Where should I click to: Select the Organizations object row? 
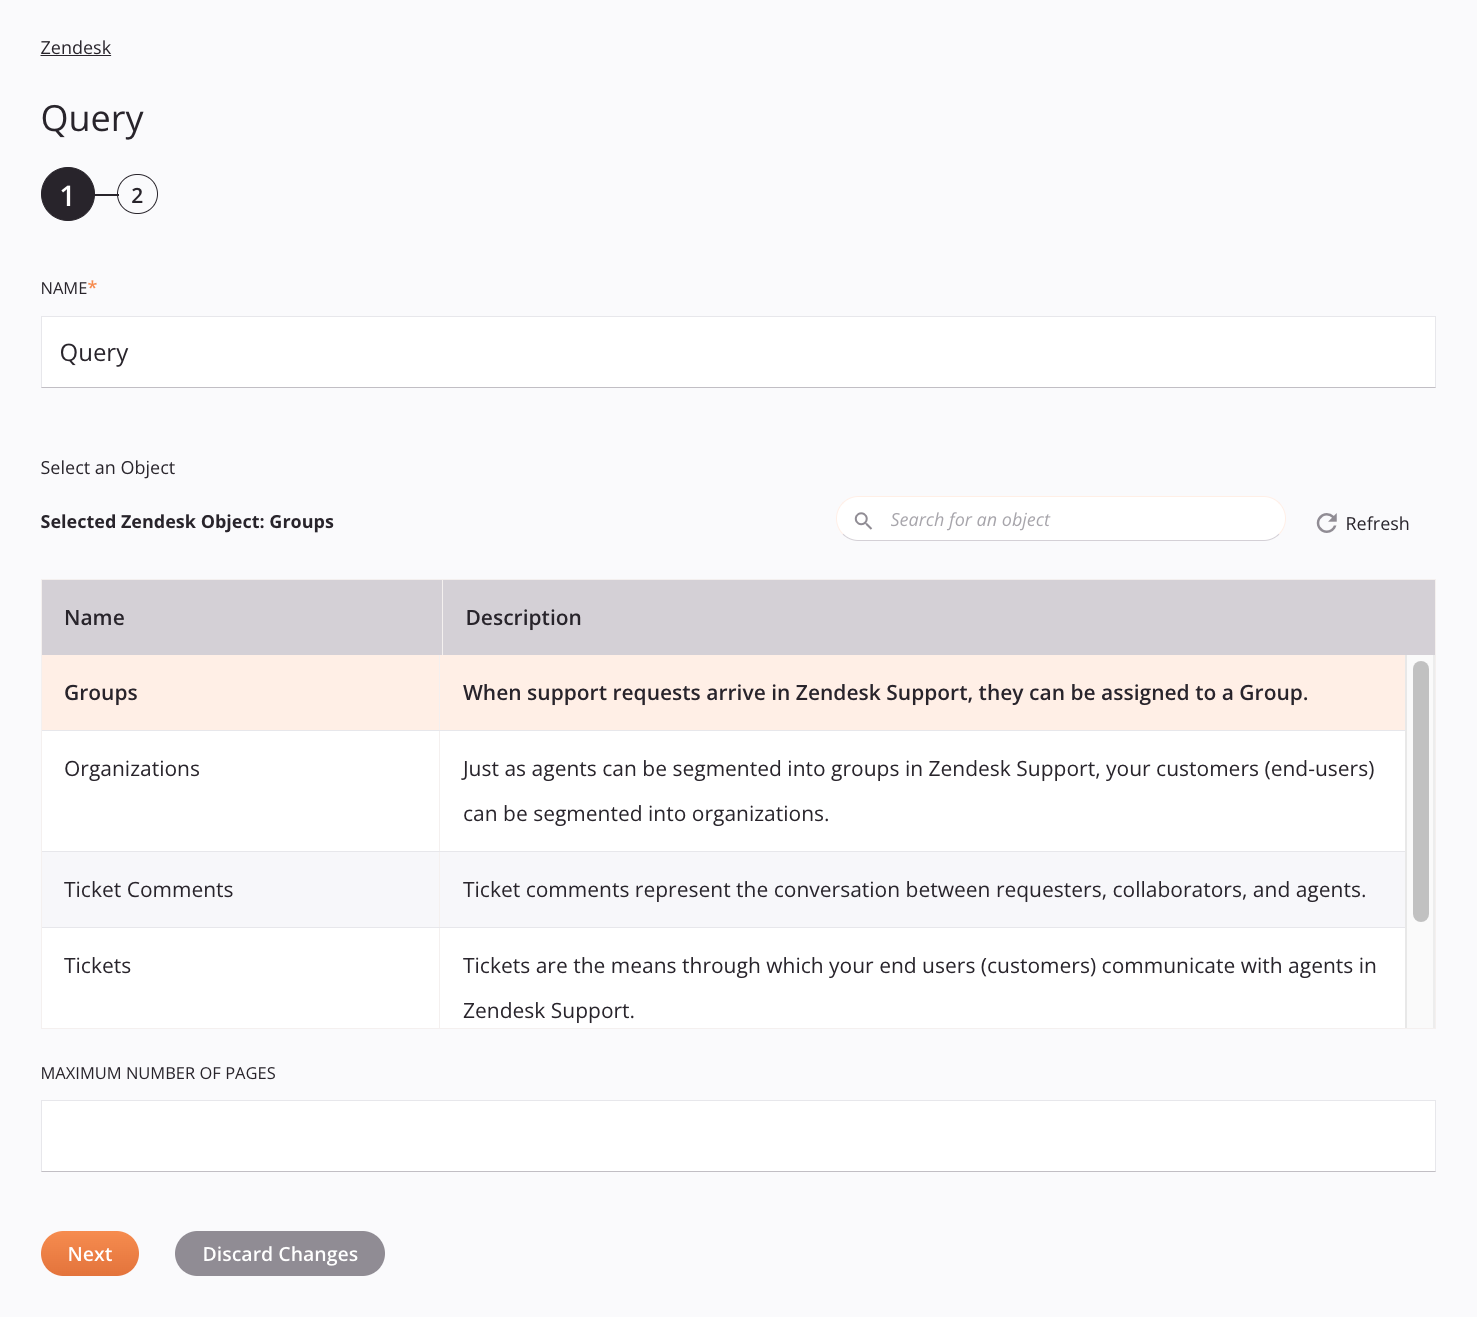[x=723, y=791]
